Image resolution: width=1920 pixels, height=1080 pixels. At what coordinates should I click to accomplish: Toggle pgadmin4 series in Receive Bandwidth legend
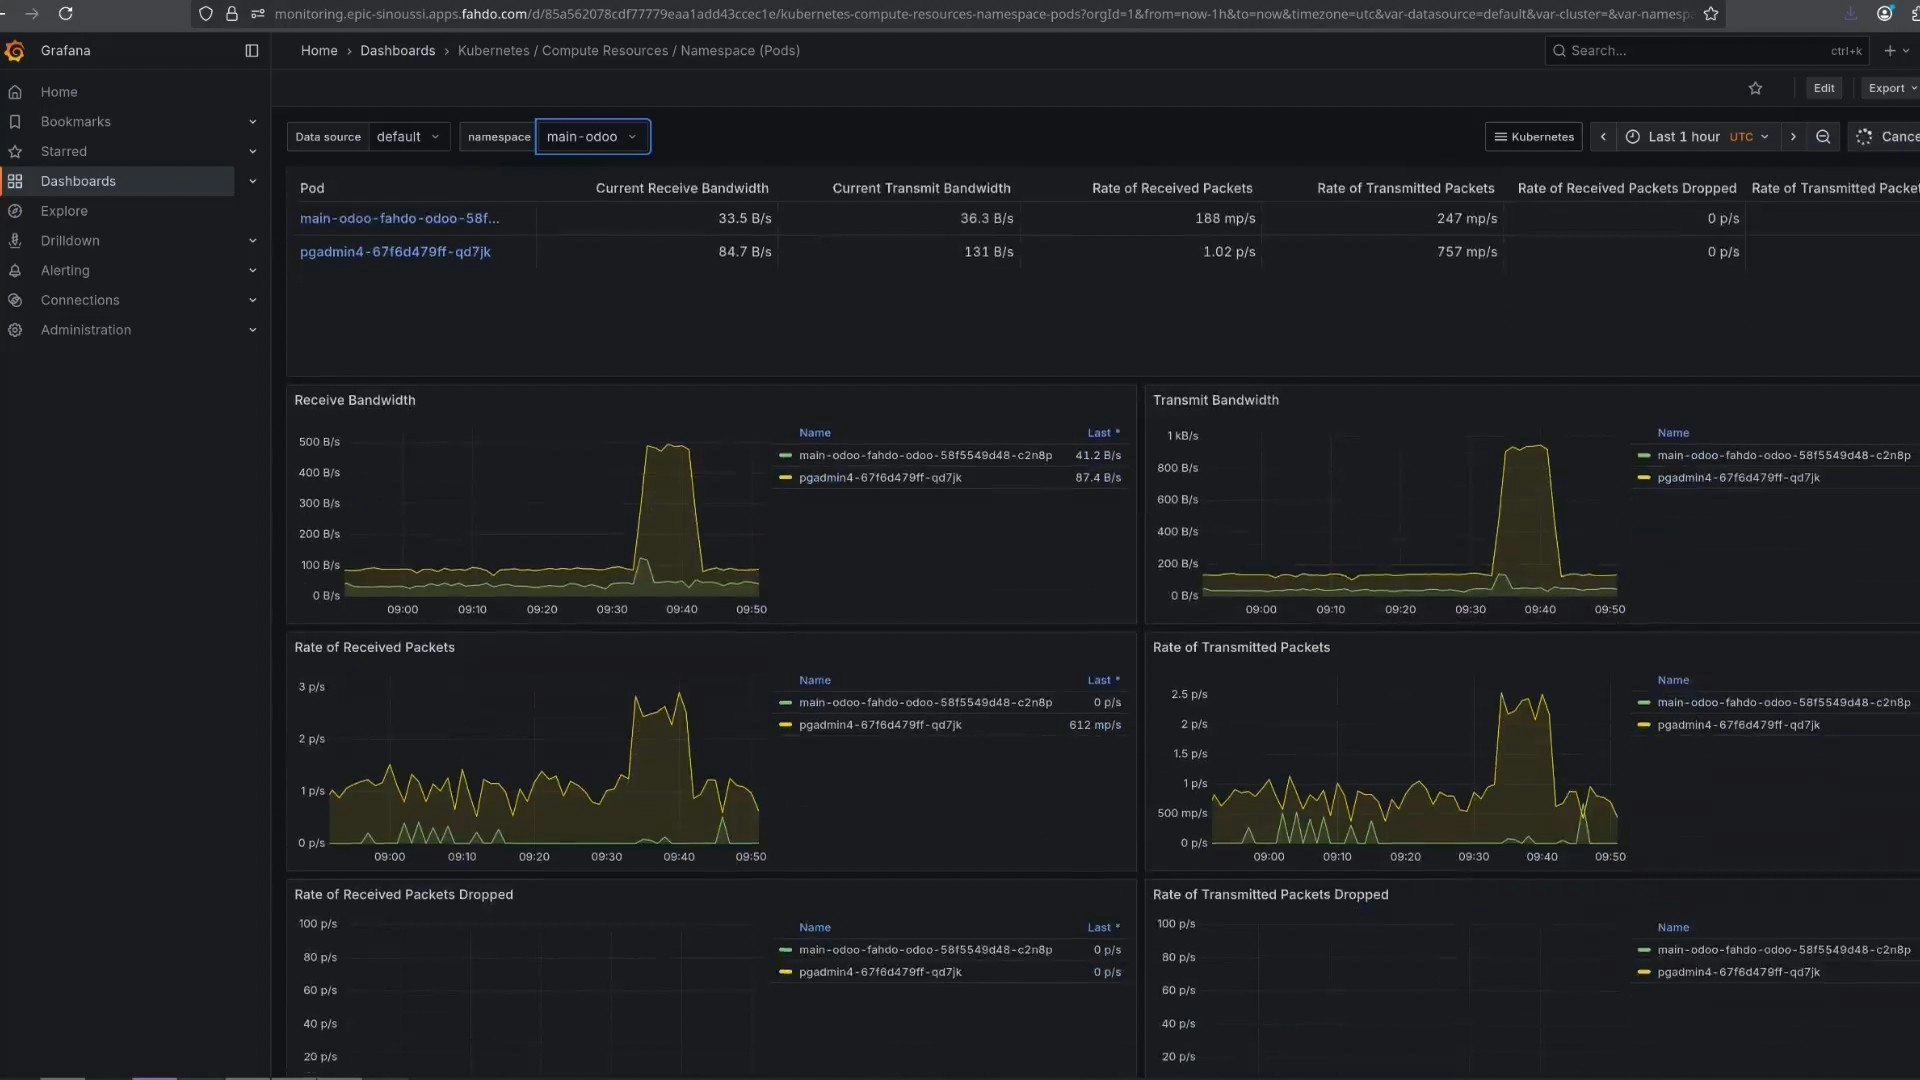tap(880, 478)
